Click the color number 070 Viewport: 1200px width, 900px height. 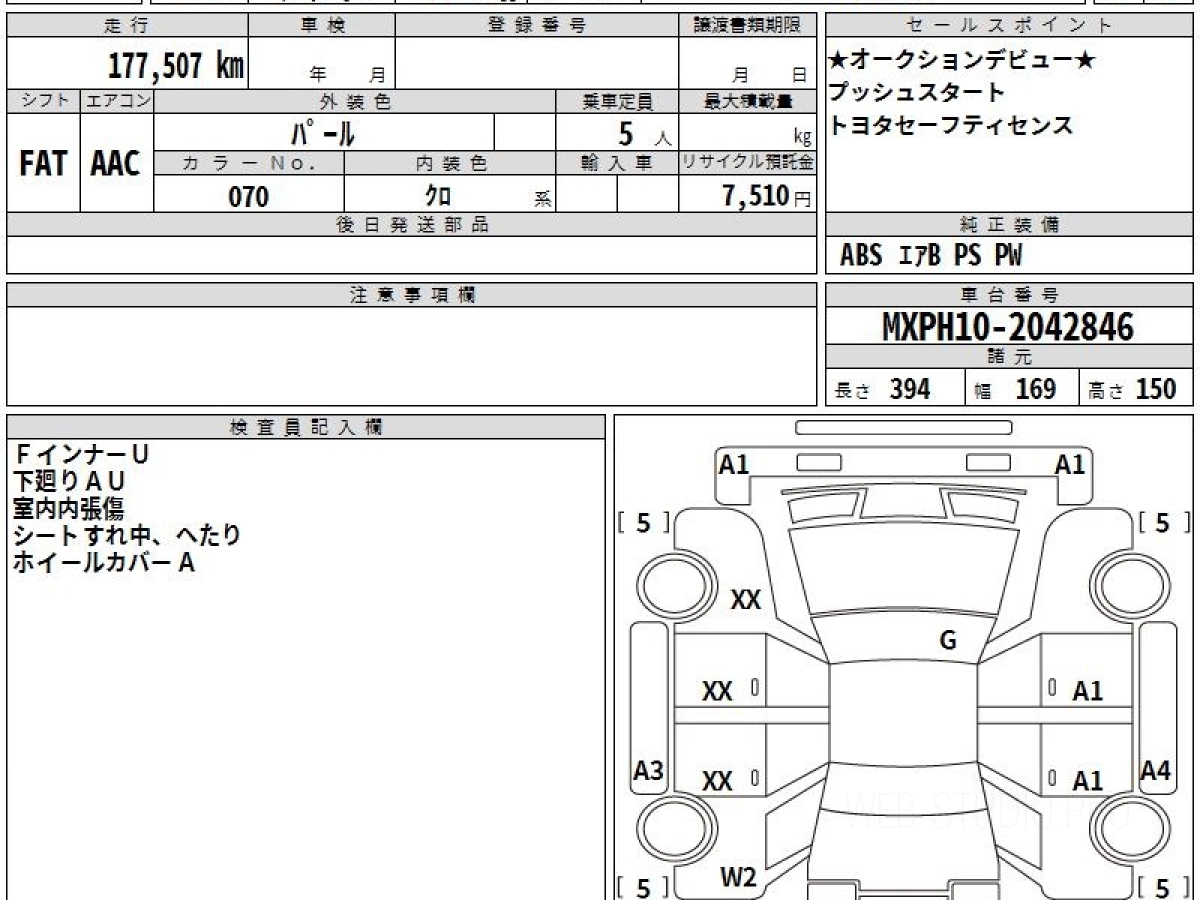pos(249,197)
